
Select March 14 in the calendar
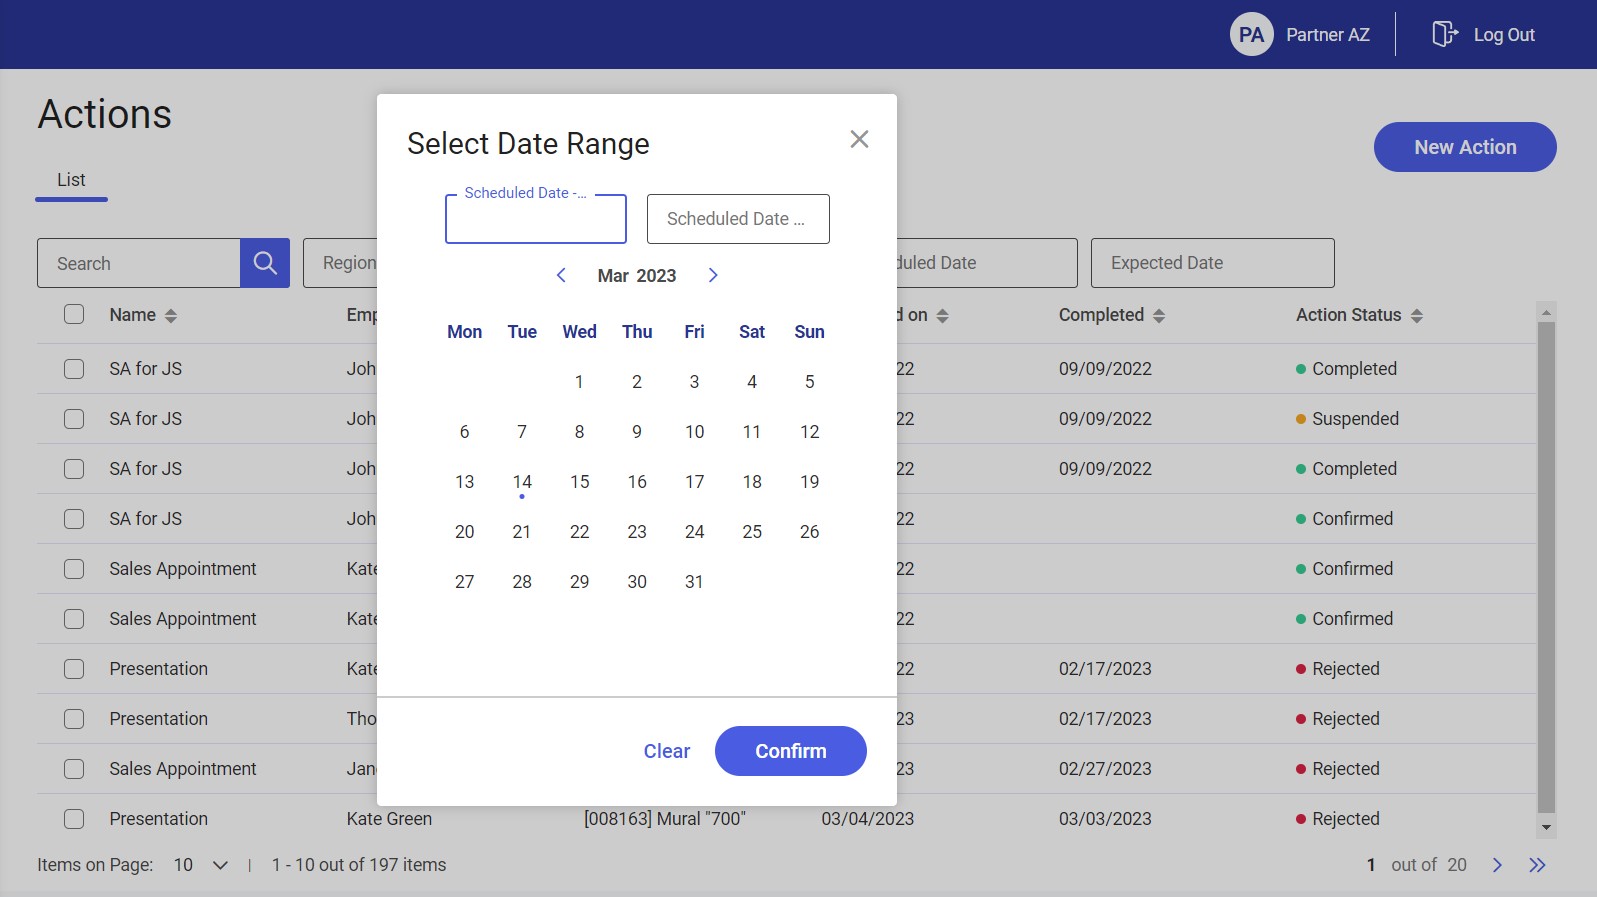(x=522, y=482)
